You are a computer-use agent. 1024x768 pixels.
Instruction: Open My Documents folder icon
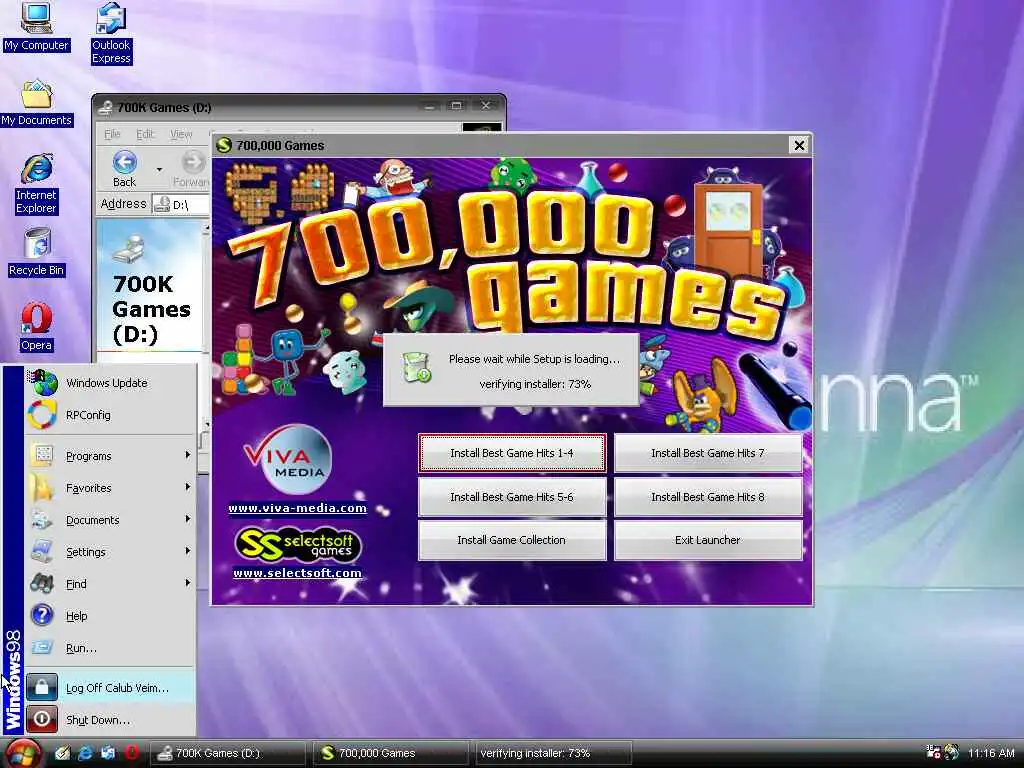(x=37, y=103)
